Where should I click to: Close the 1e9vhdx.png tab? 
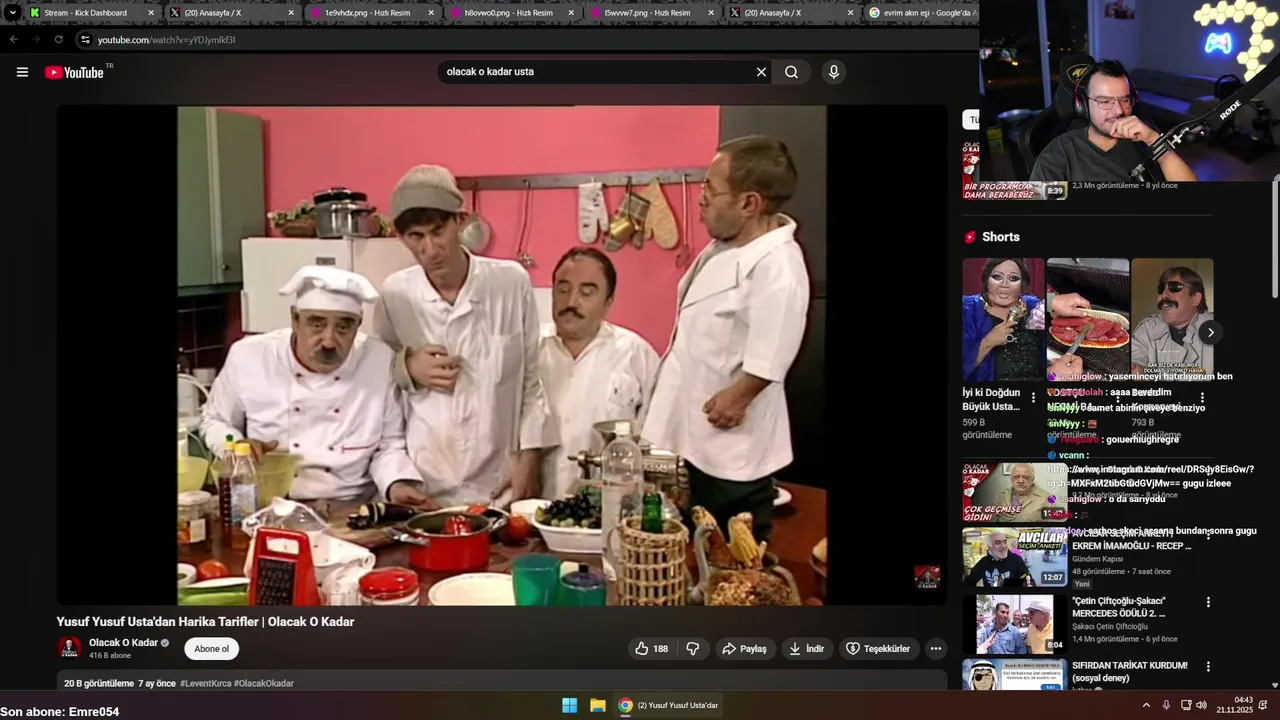[x=431, y=13]
